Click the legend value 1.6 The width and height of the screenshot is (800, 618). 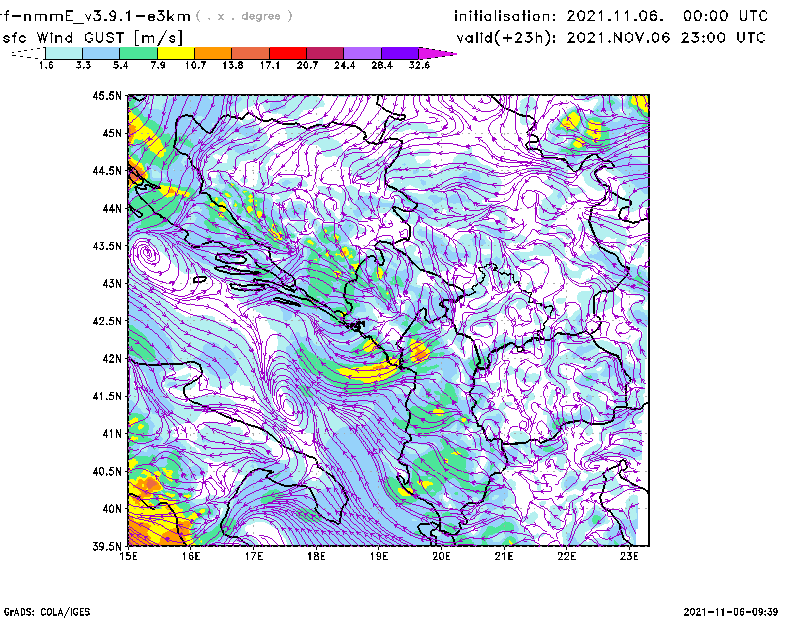(x=46, y=65)
